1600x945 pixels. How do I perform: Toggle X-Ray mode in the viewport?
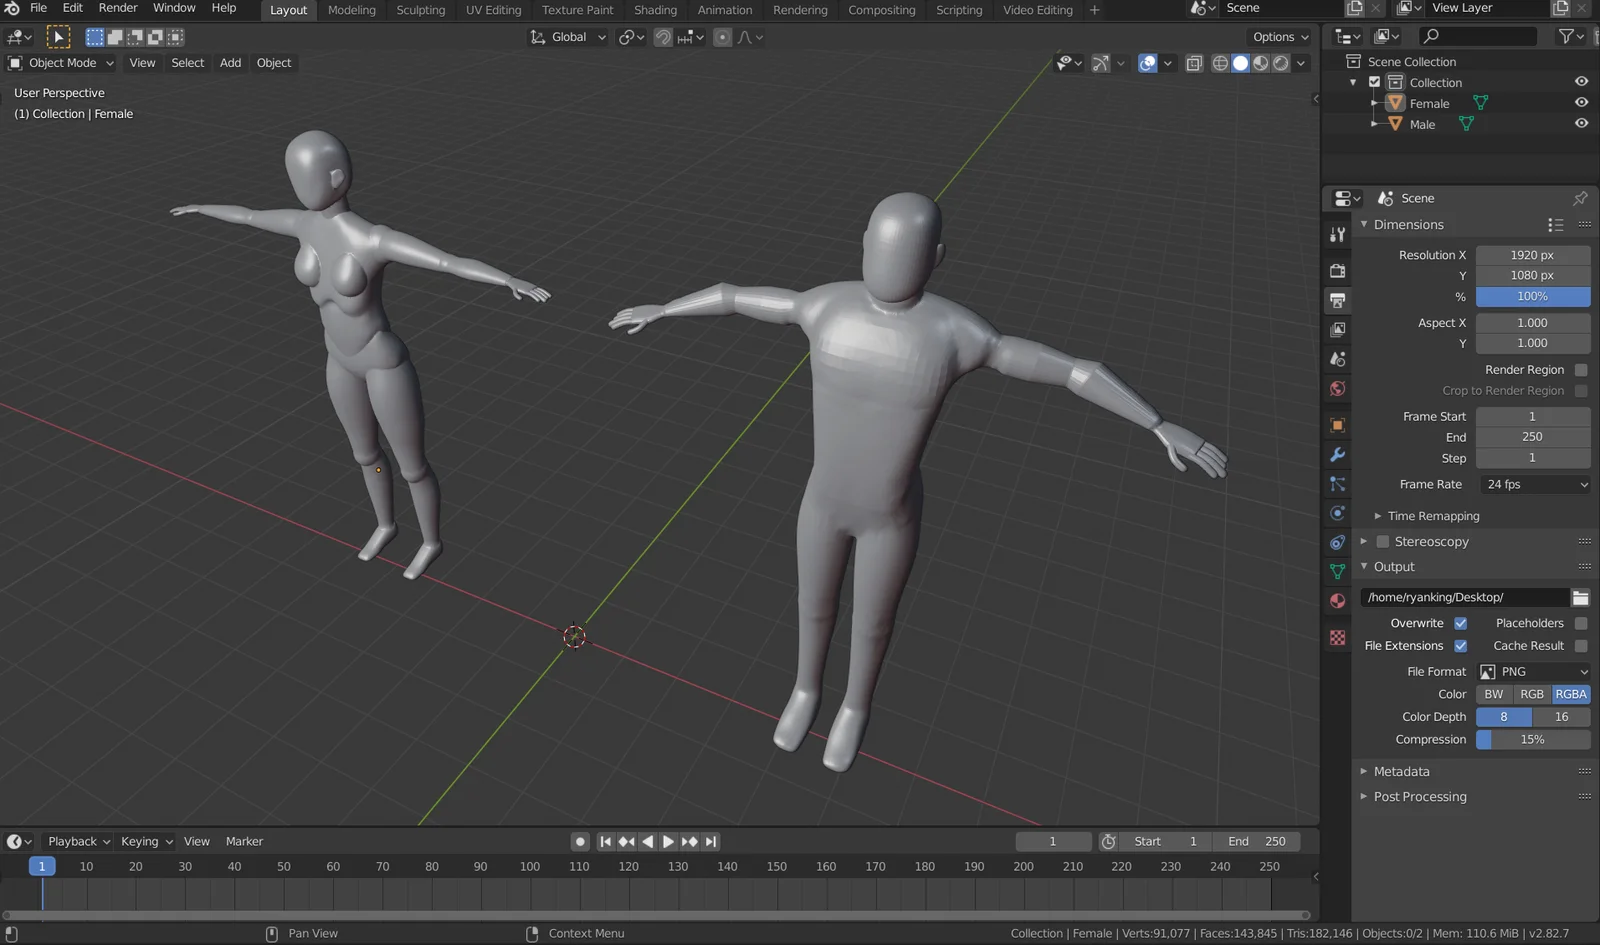click(1194, 62)
